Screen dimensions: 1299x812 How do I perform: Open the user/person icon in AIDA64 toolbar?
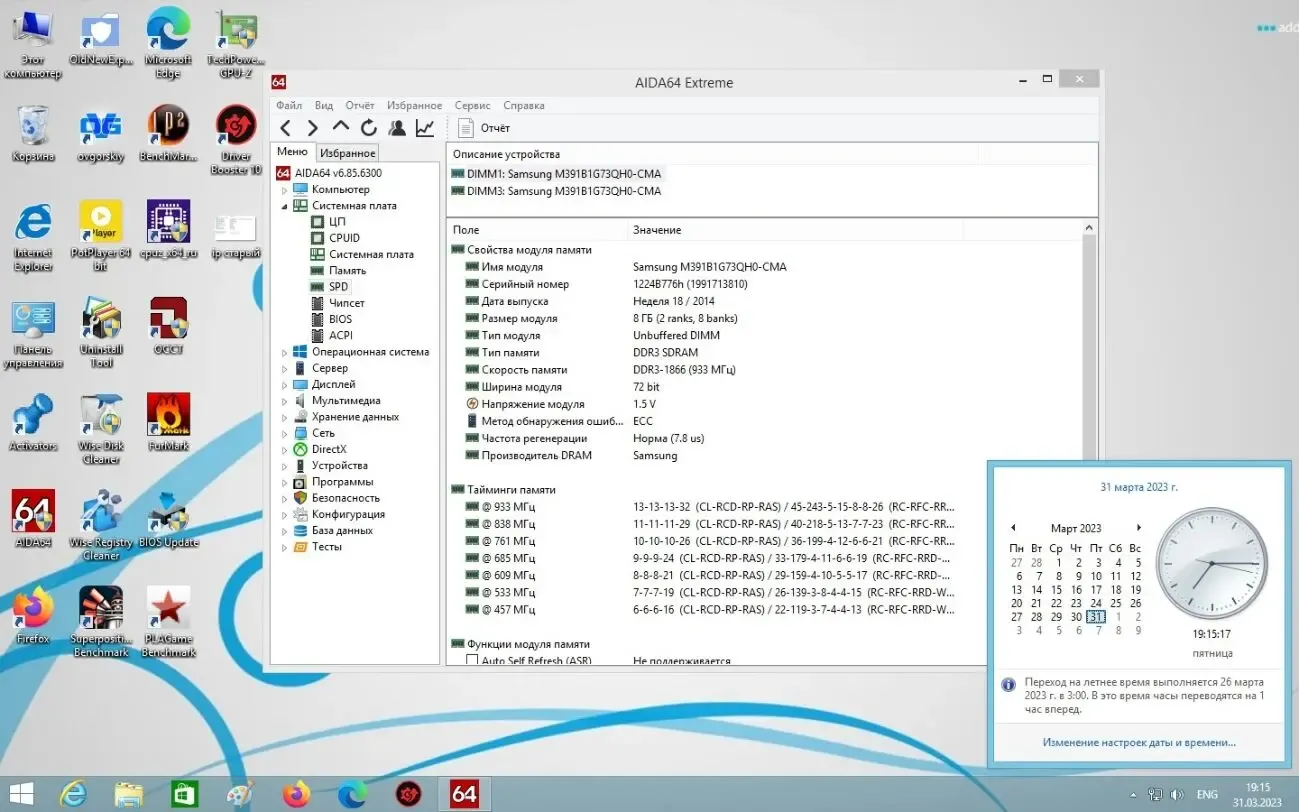click(396, 127)
